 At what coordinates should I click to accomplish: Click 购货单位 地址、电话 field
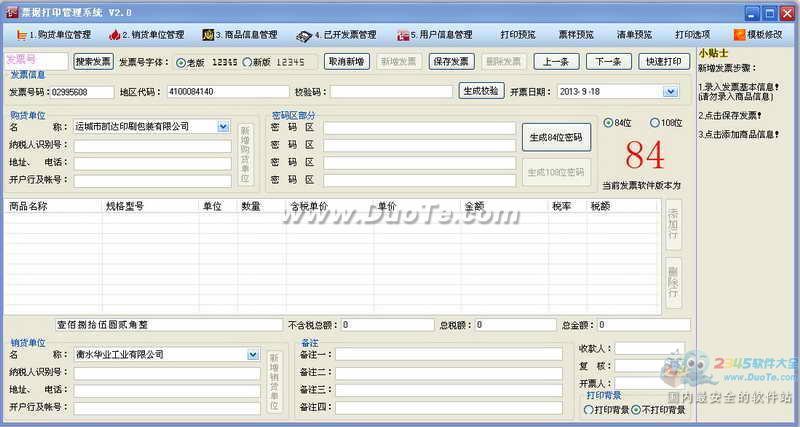[x=153, y=164]
